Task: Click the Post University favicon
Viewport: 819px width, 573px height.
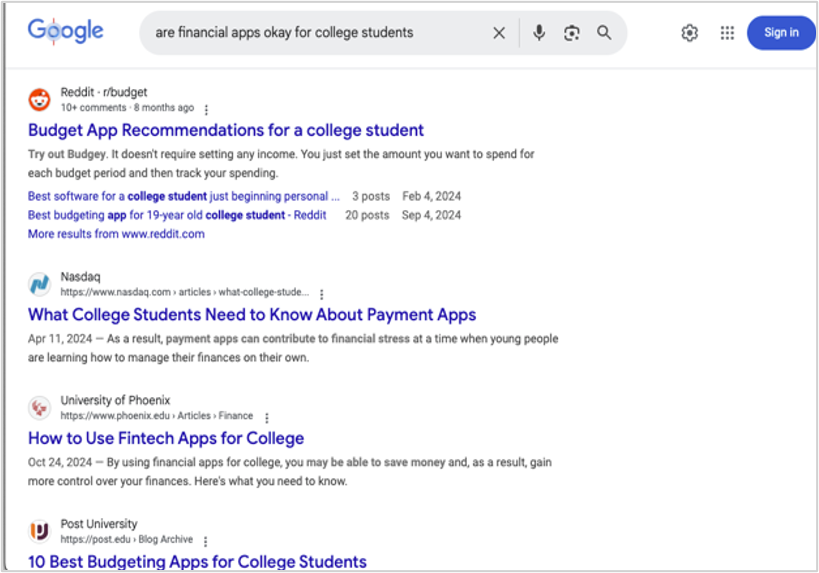Action: click(40, 531)
